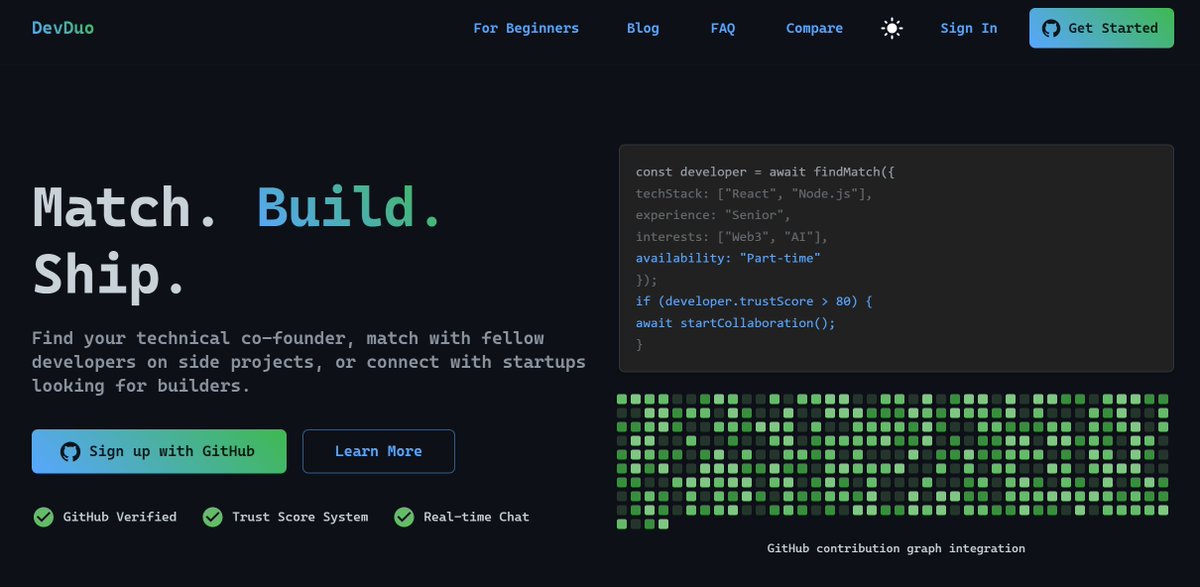Click the GitHub Verified checkmark icon
This screenshot has height=587, width=1200.
tap(43, 517)
